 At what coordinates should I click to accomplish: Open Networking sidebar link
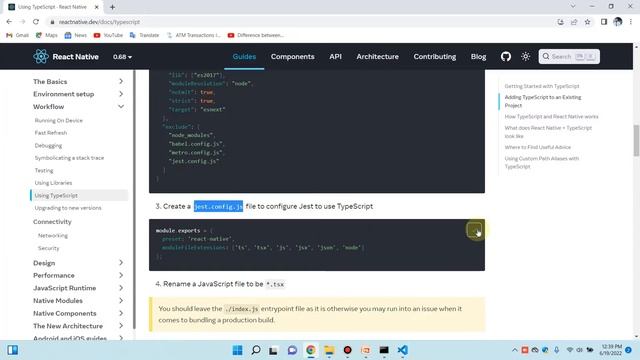click(53, 236)
